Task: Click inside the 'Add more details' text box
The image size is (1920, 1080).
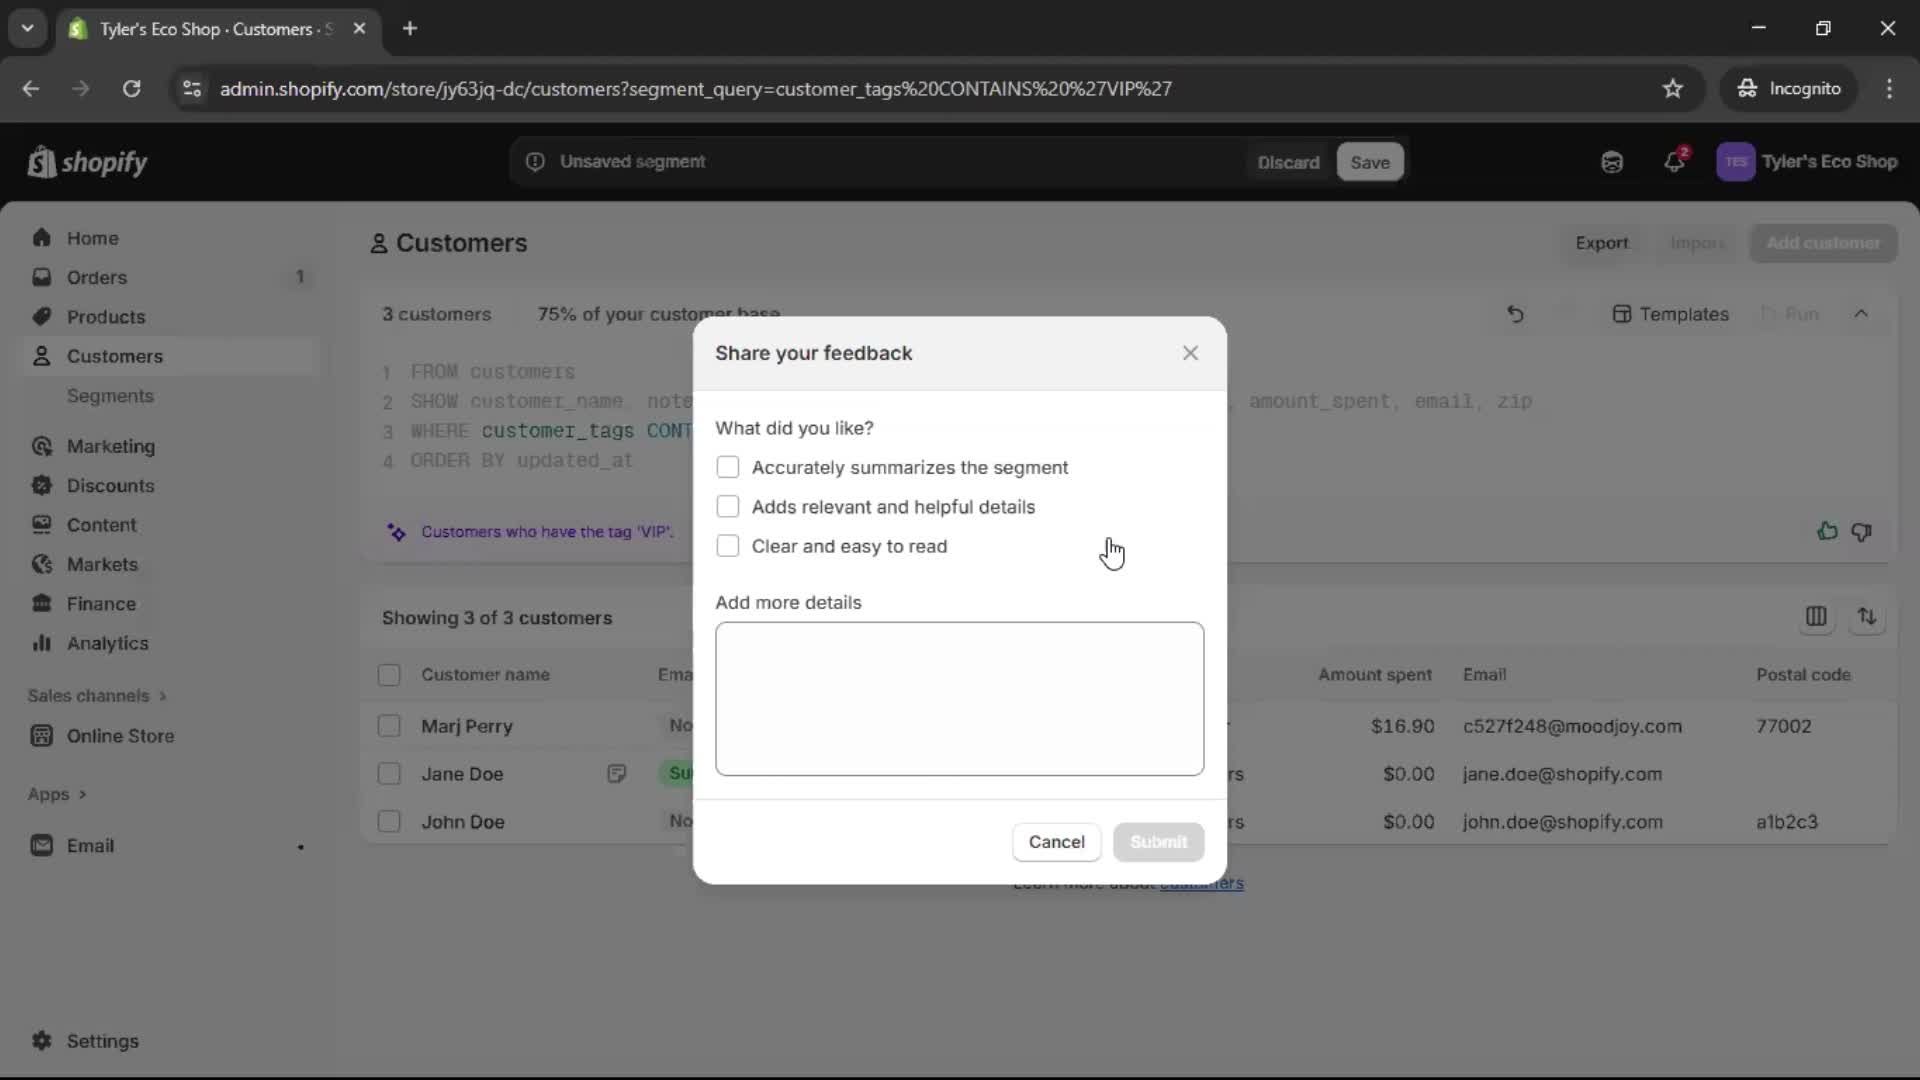Action: pyautogui.click(x=959, y=698)
